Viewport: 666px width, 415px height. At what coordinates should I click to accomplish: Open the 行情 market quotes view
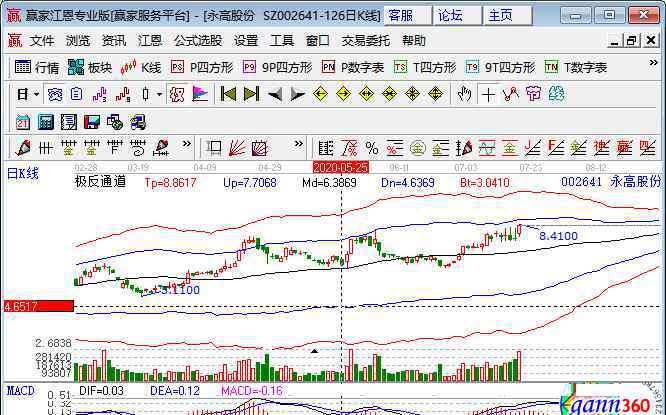click(x=37, y=67)
